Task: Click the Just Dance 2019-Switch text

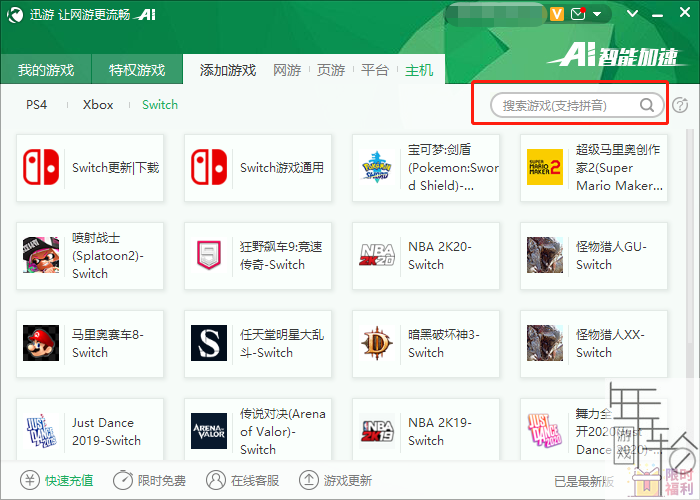Action: pyautogui.click(x=106, y=431)
